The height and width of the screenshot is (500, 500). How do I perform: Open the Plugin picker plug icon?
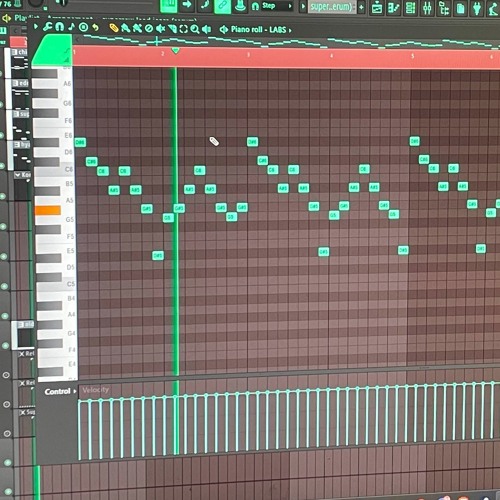(477, 8)
